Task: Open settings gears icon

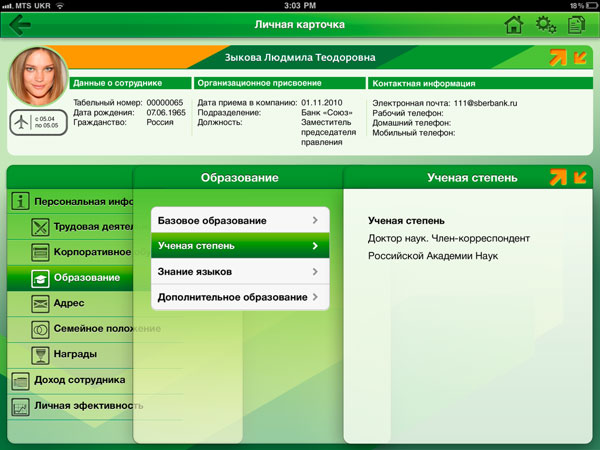Action: click(546, 25)
